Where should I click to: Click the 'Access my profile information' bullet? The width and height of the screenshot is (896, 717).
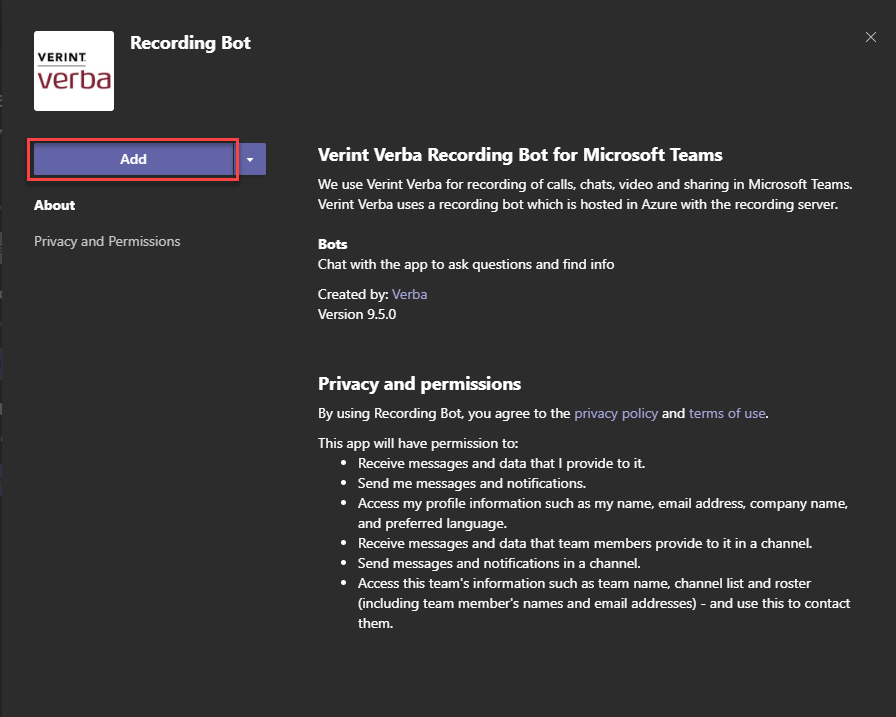pos(602,503)
